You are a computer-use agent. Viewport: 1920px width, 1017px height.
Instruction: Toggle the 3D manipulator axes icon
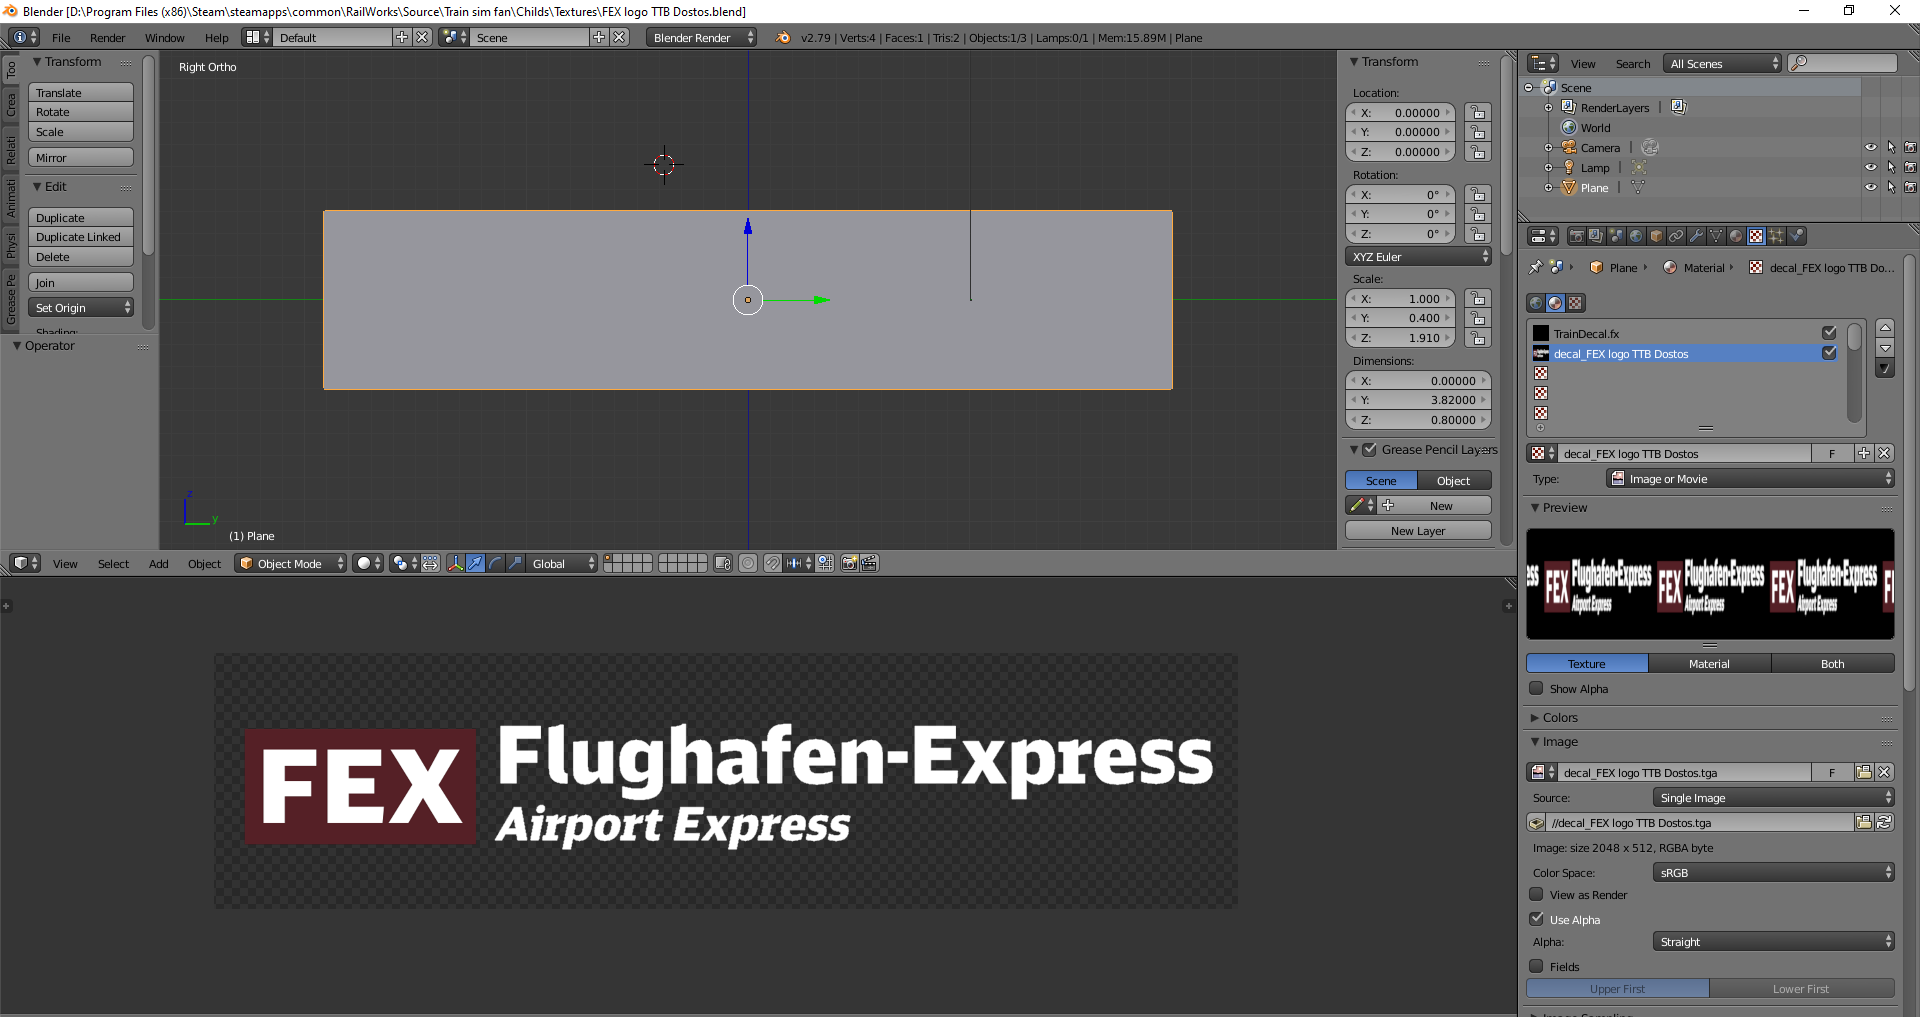point(456,563)
